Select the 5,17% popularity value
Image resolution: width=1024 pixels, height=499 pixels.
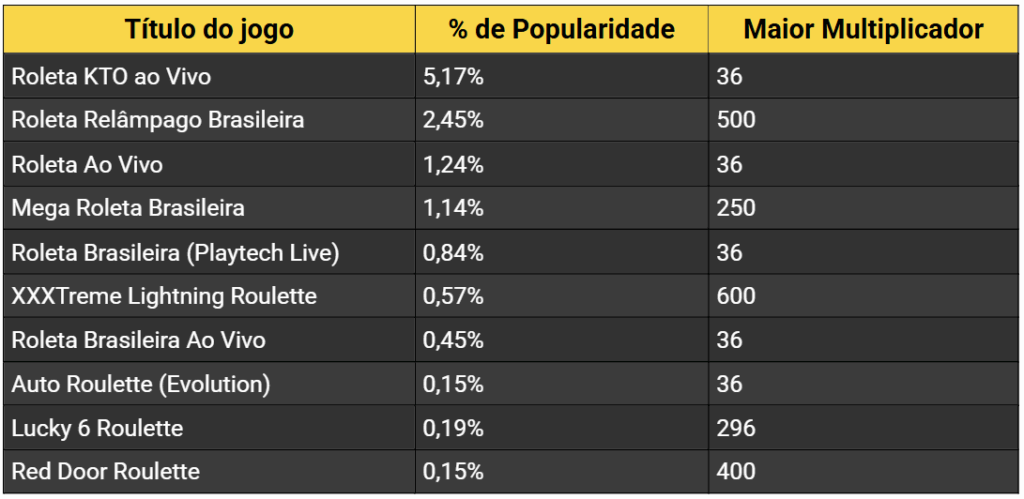tap(454, 76)
